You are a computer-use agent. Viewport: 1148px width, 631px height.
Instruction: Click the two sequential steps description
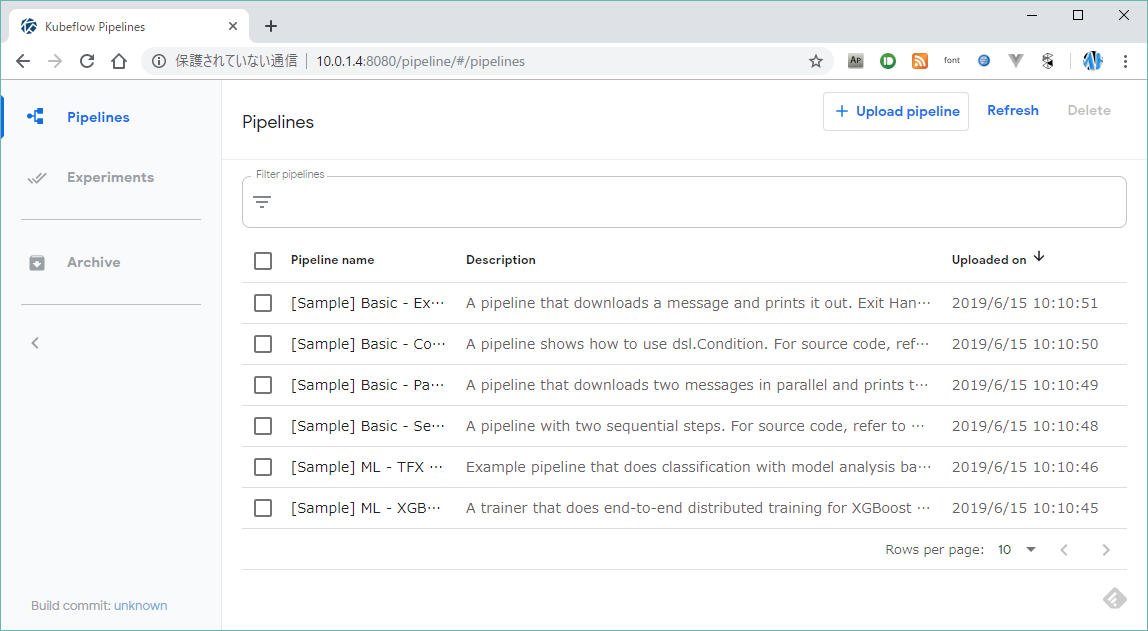(698, 426)
